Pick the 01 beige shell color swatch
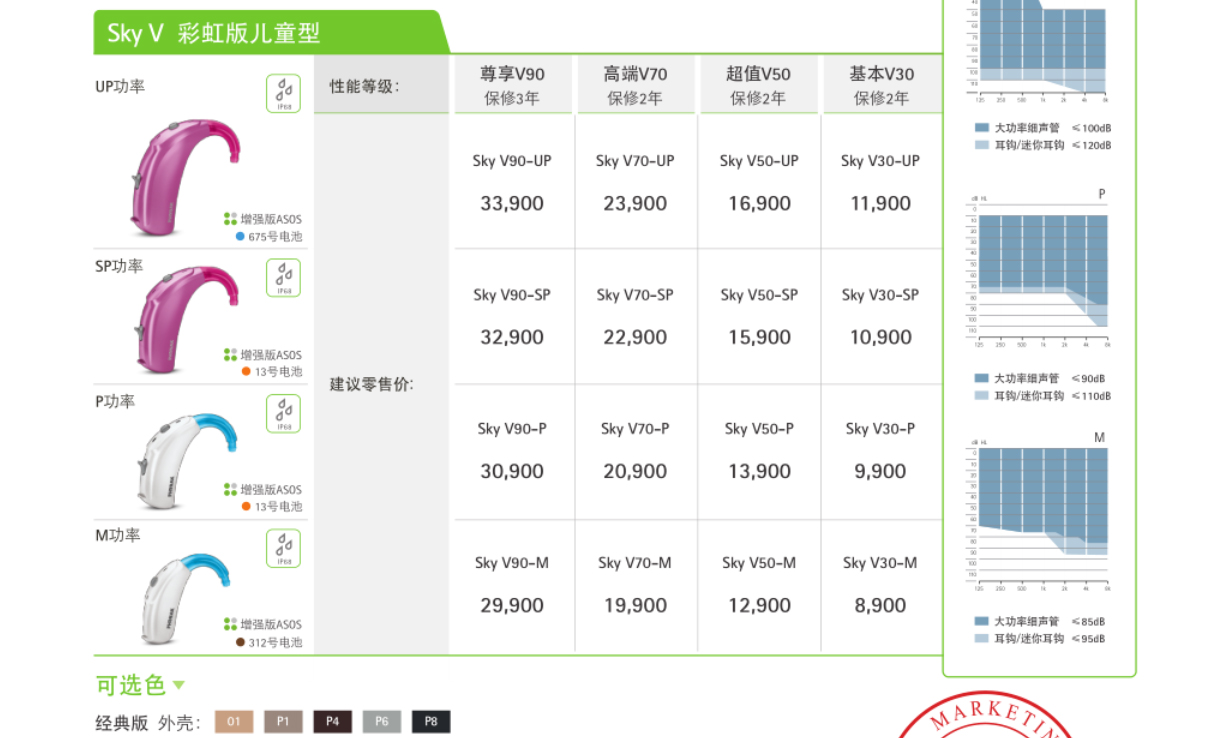 click(234, 721)
